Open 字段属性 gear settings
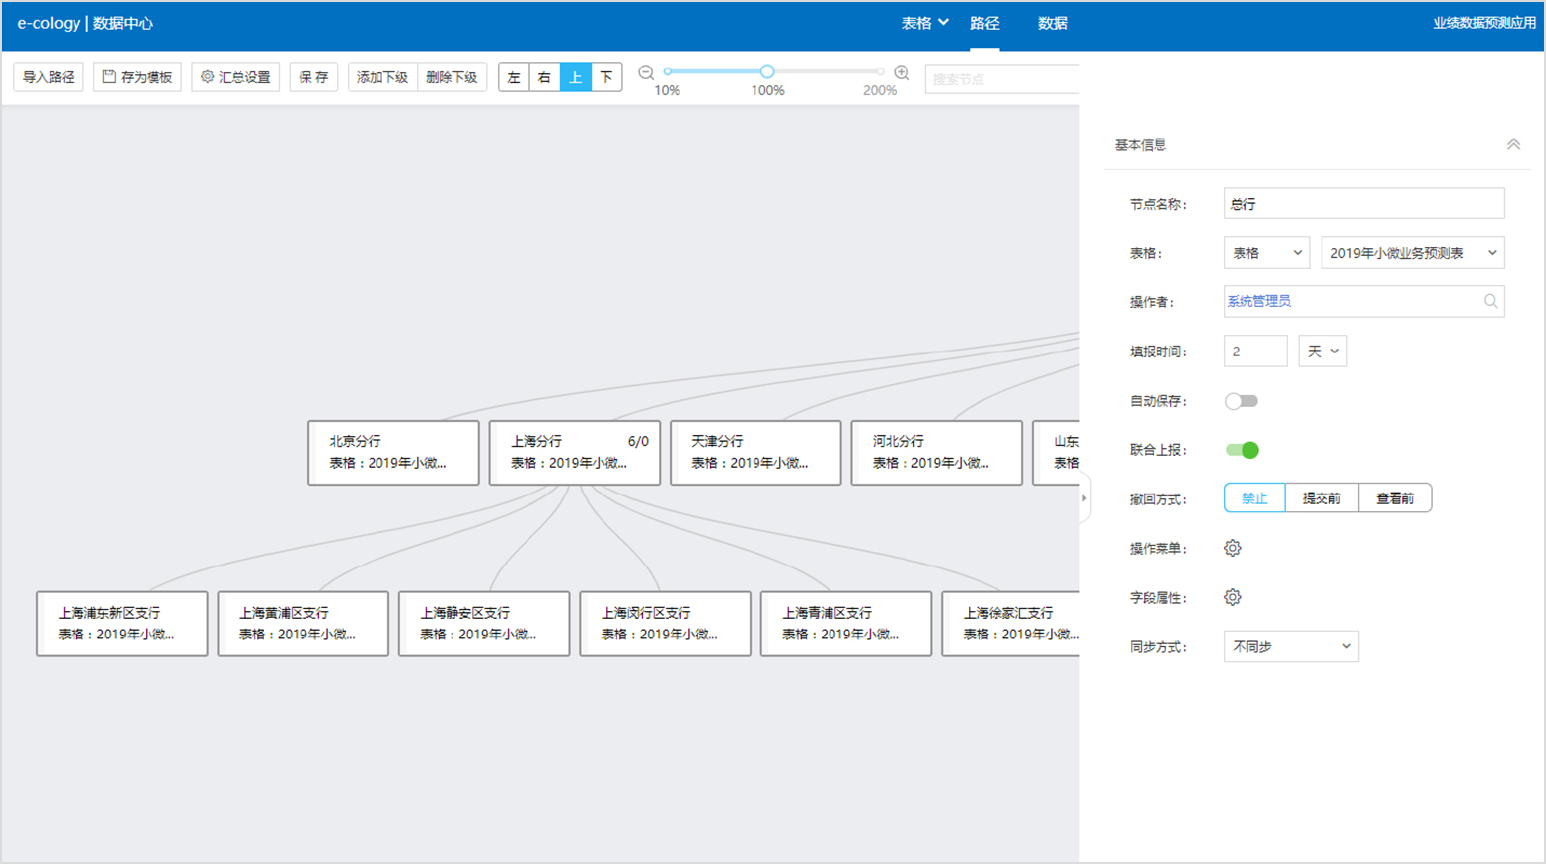1546x864 pixels. [1232, 597]
